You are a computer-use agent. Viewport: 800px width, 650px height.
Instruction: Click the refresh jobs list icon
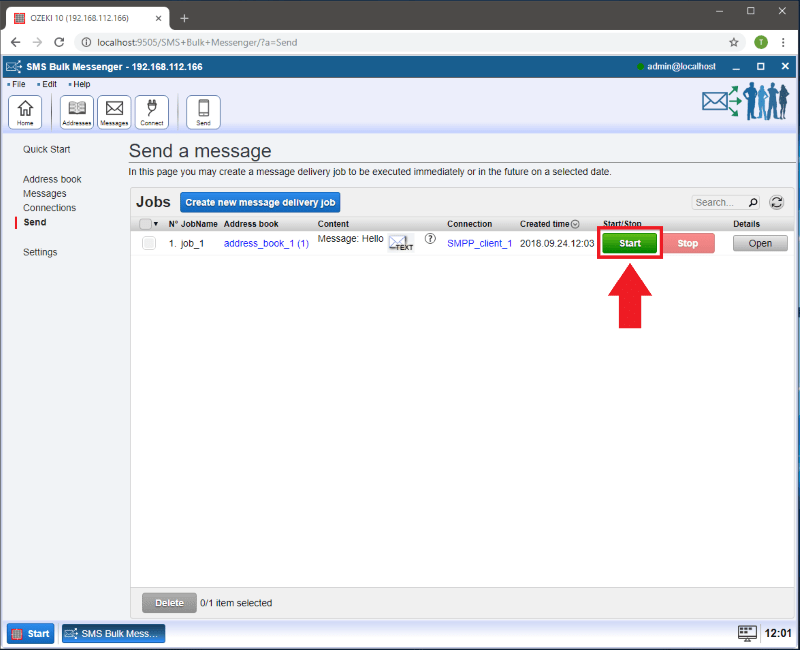(777, 203)
